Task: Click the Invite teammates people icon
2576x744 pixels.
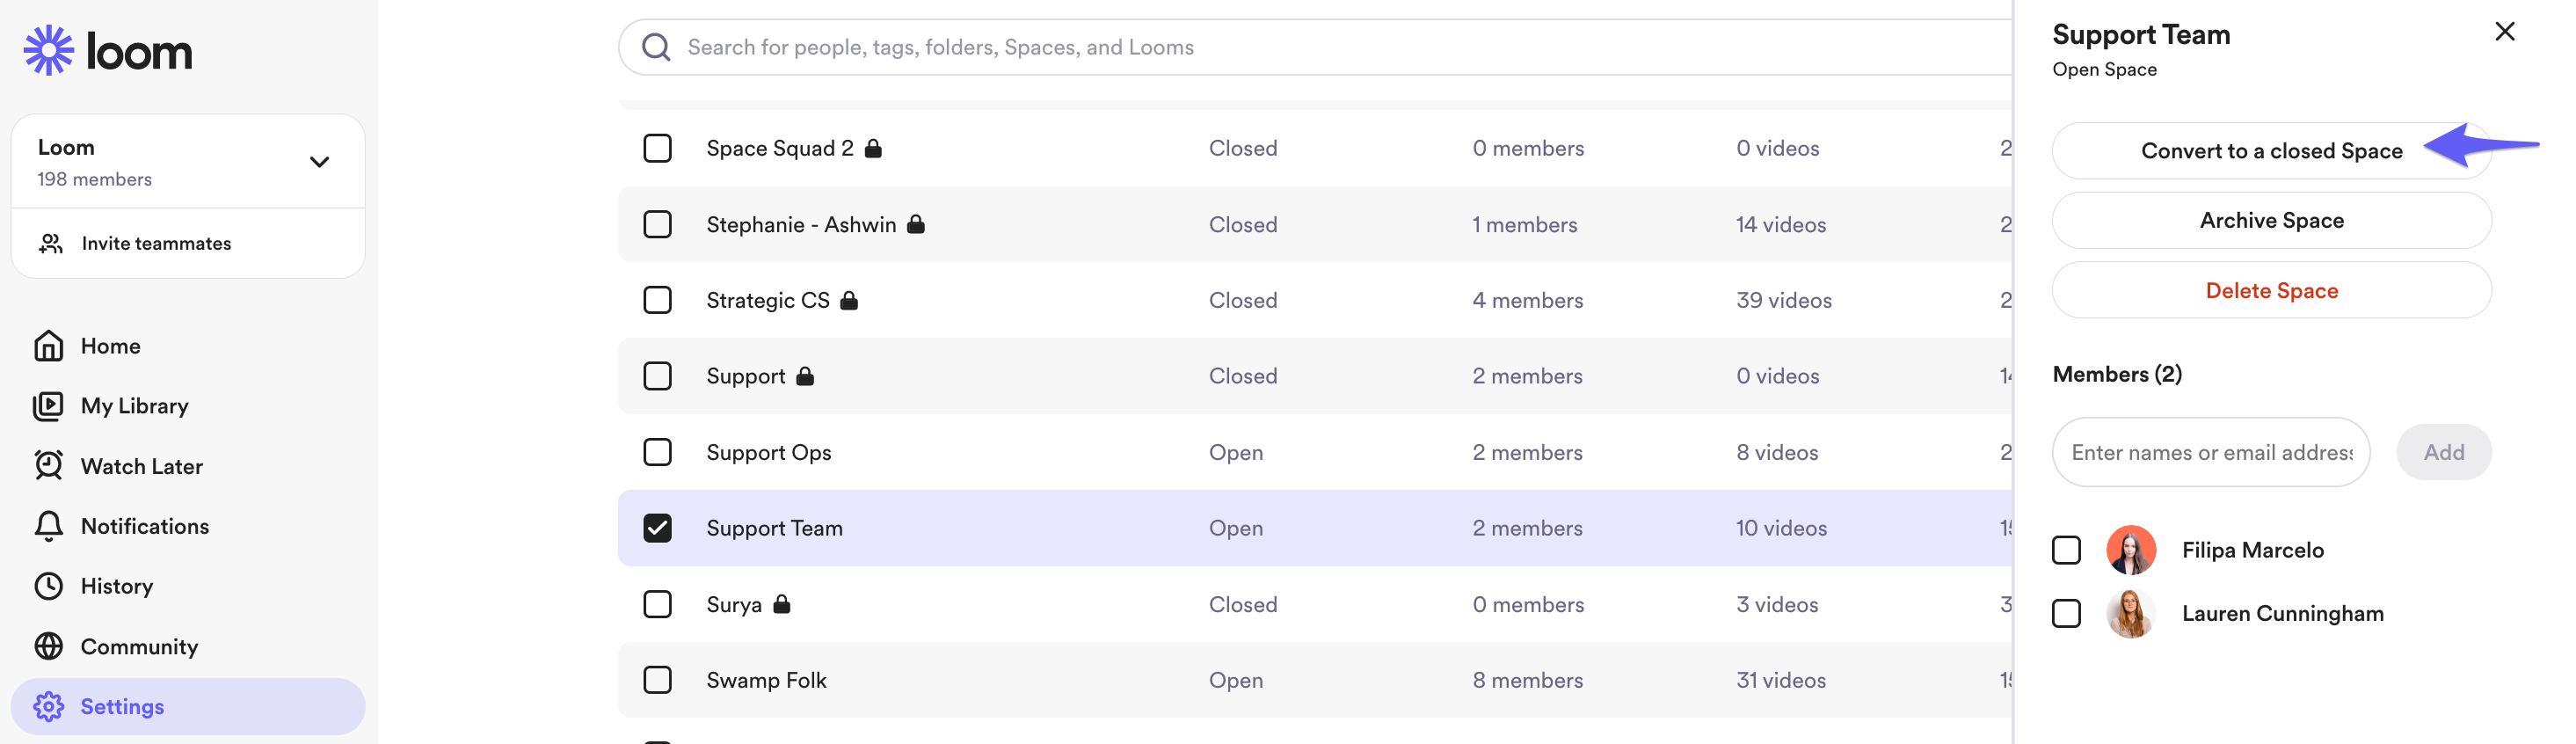Action: 50,243
